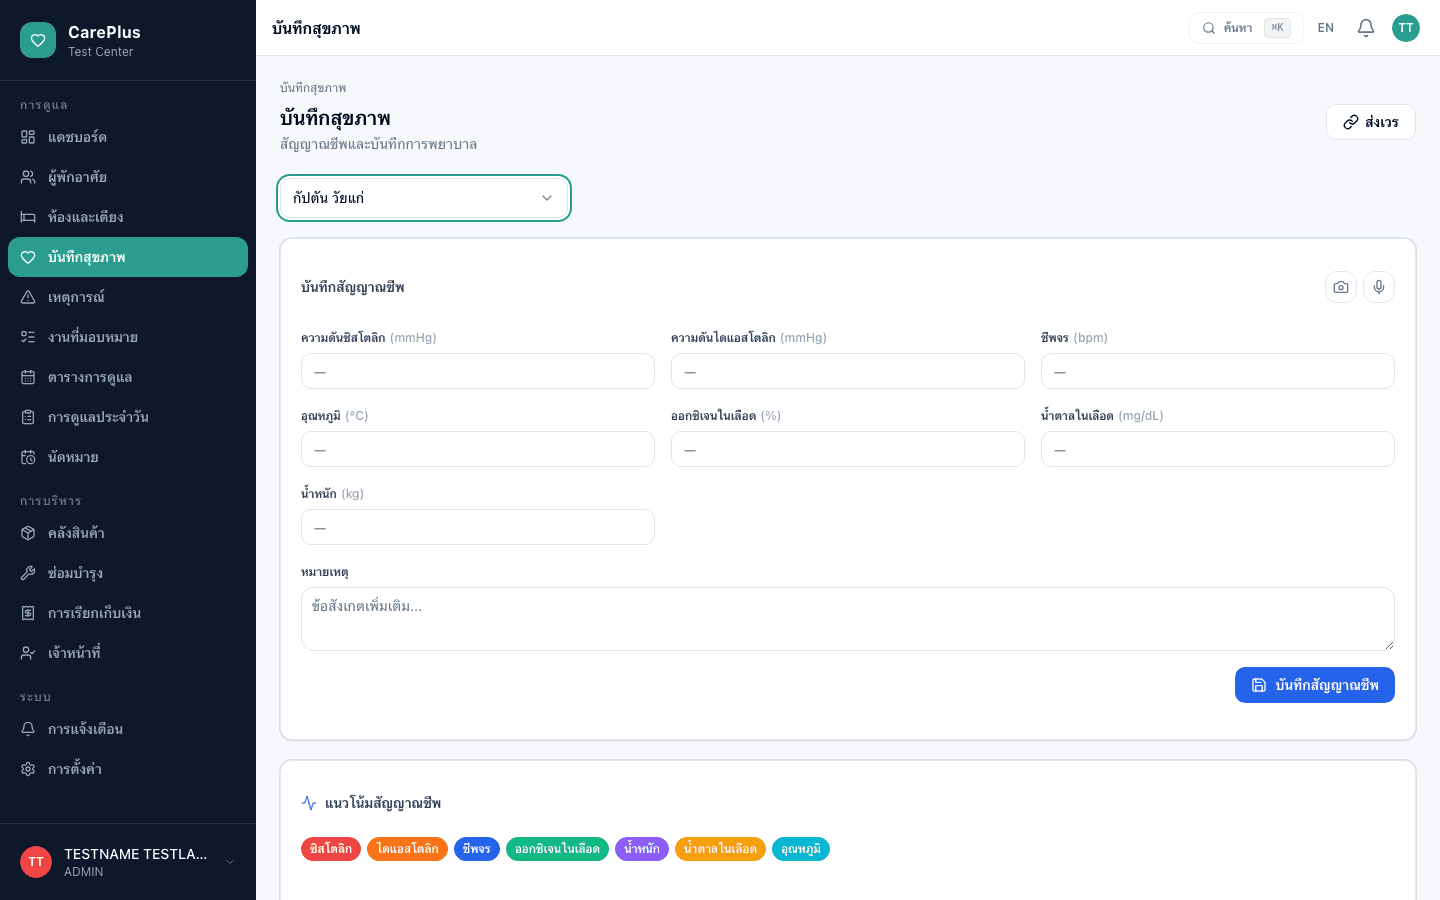Click the notification bell icon in header
The width and height of the screenshot is (1440, 900).
[1366, 28]
